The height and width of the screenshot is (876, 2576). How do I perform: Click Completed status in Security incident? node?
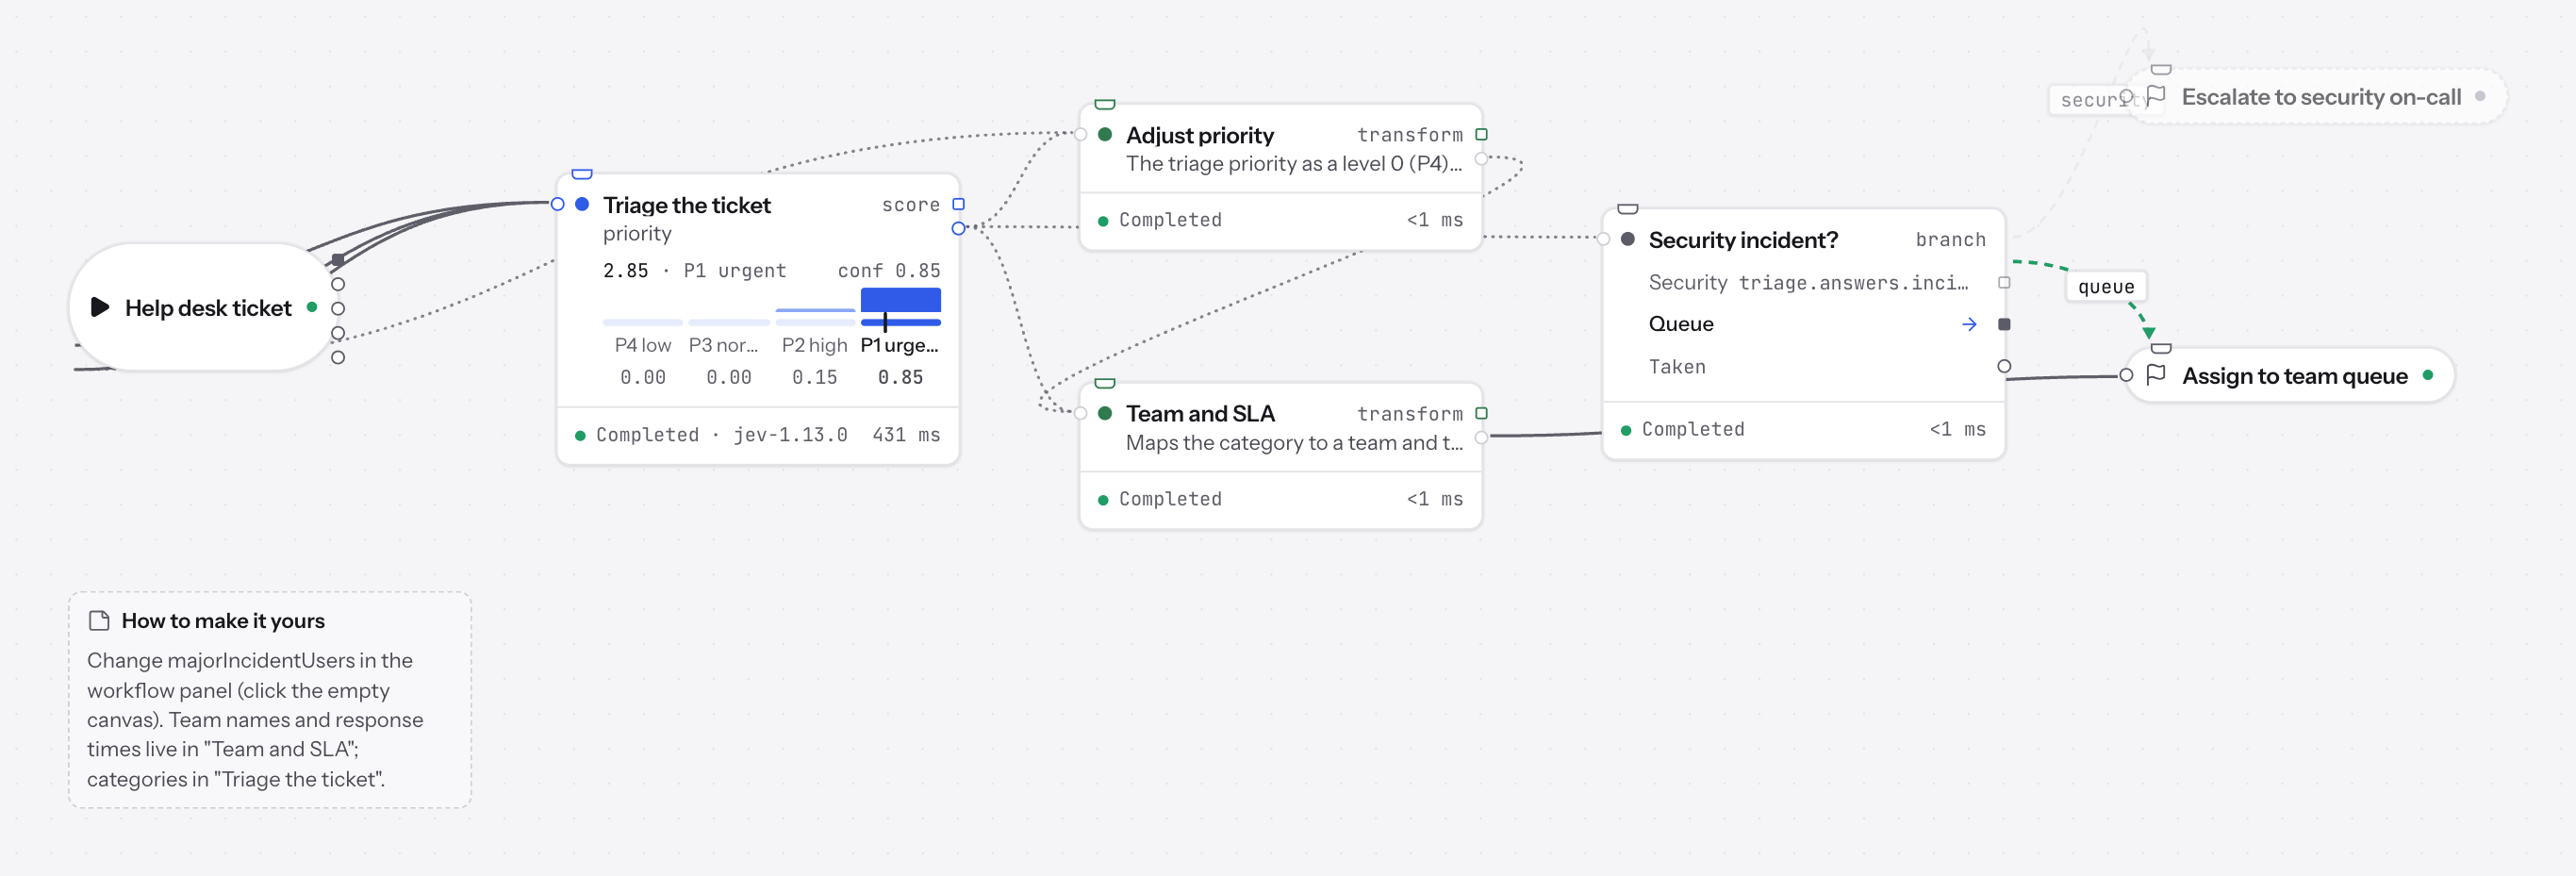click(1693, 429)
